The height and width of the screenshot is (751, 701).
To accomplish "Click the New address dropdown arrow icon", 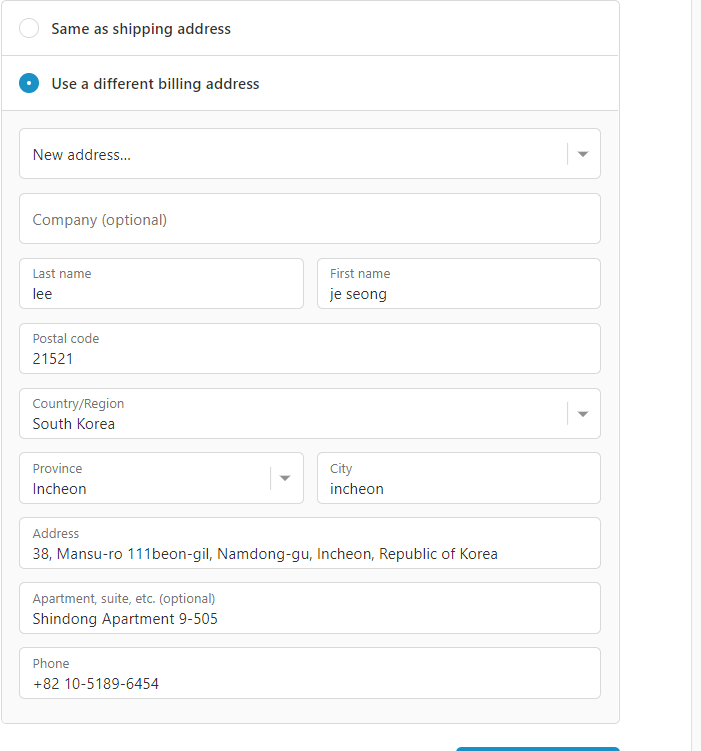I will pyautogui.click(x=583, y=154).
